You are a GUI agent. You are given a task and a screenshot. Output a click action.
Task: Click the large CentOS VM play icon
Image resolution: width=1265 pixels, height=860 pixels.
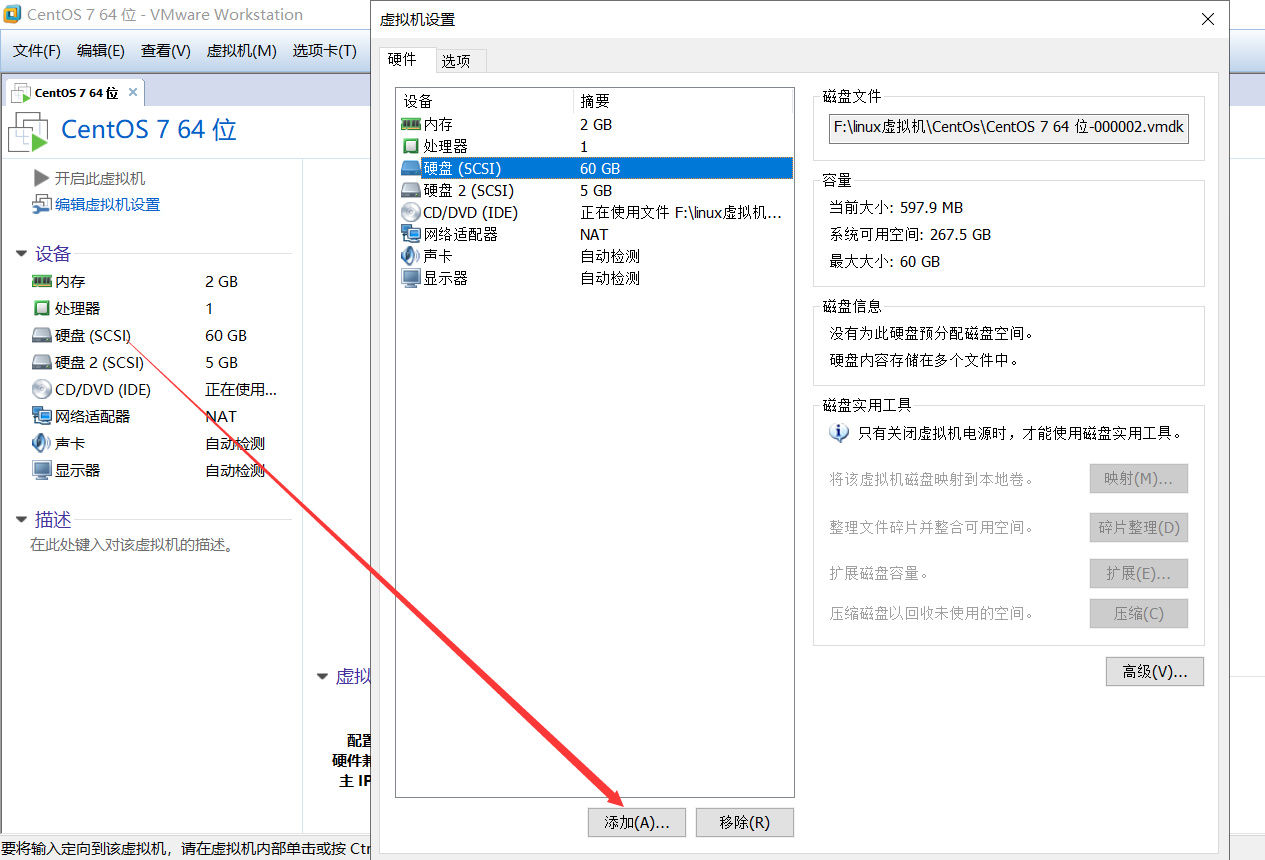point(28,132)
